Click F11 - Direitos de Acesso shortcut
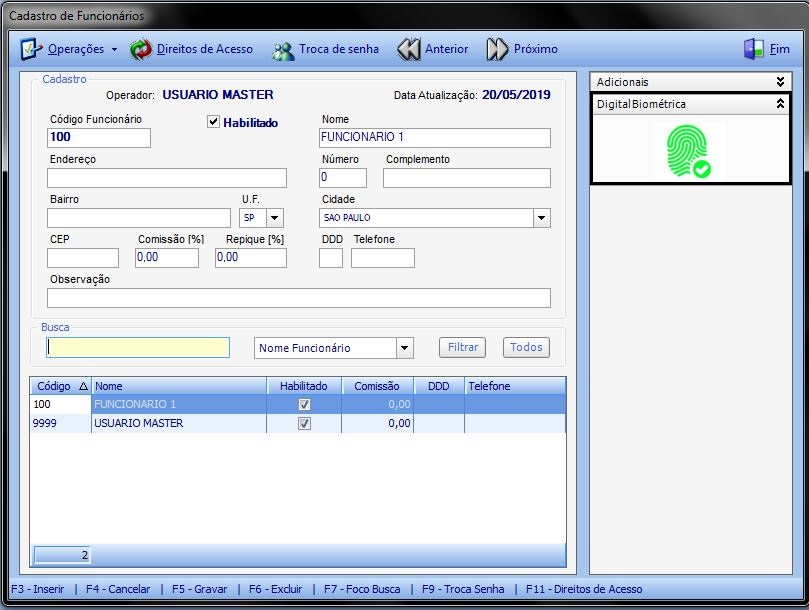This screenshot has height=610, width=809. point(584,589)
